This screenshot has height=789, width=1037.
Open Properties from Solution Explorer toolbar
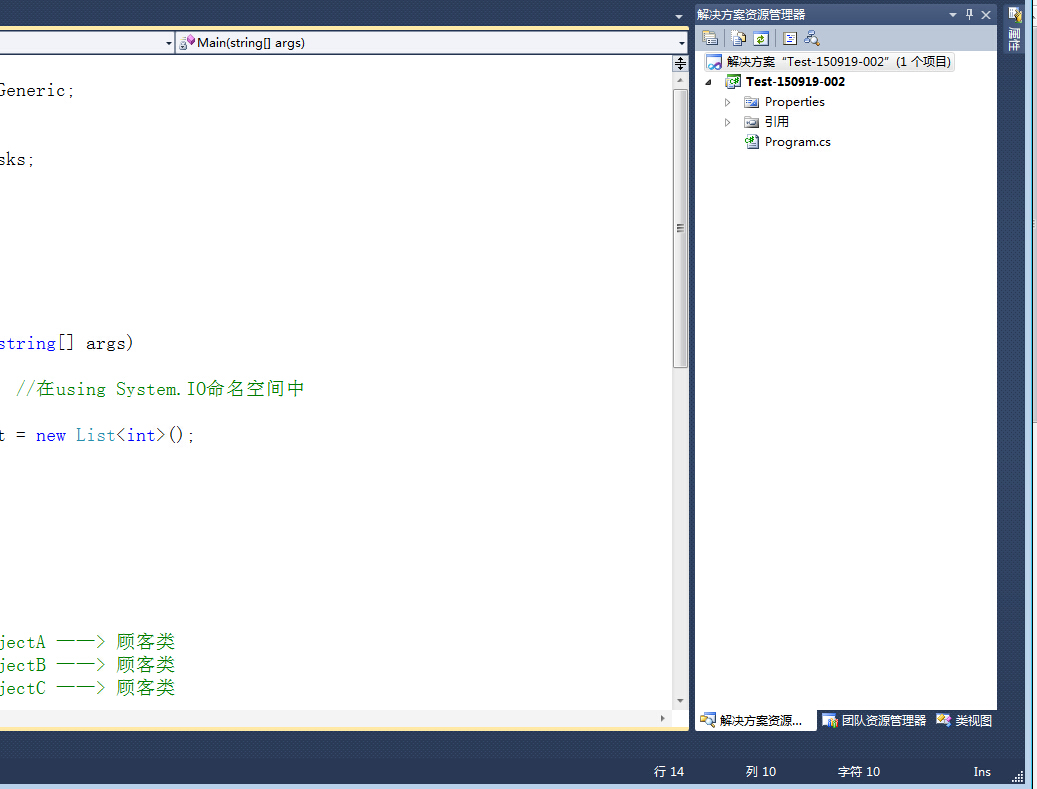[710, 38]
